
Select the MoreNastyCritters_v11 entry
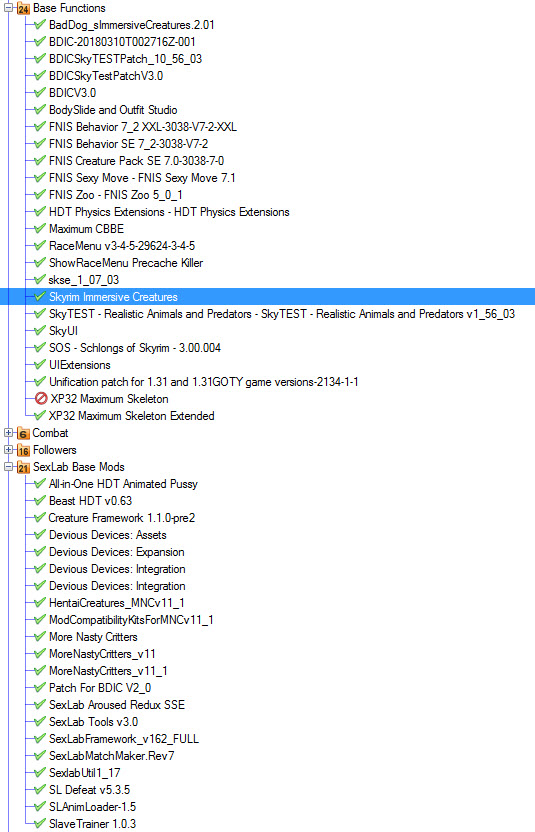tap(102, 654)
